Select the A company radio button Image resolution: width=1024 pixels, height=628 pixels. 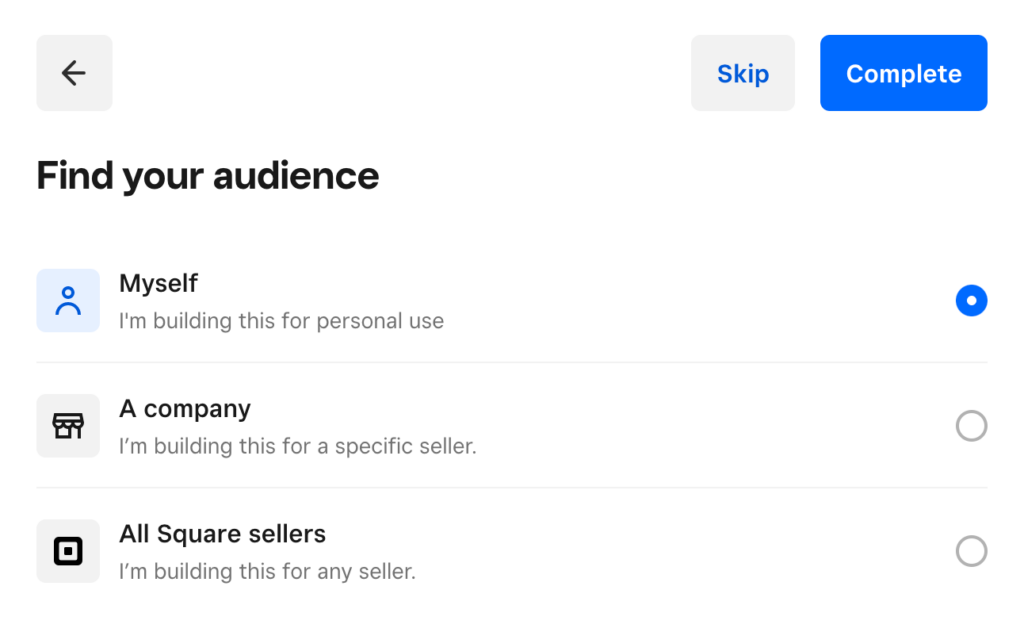(971, 426)
